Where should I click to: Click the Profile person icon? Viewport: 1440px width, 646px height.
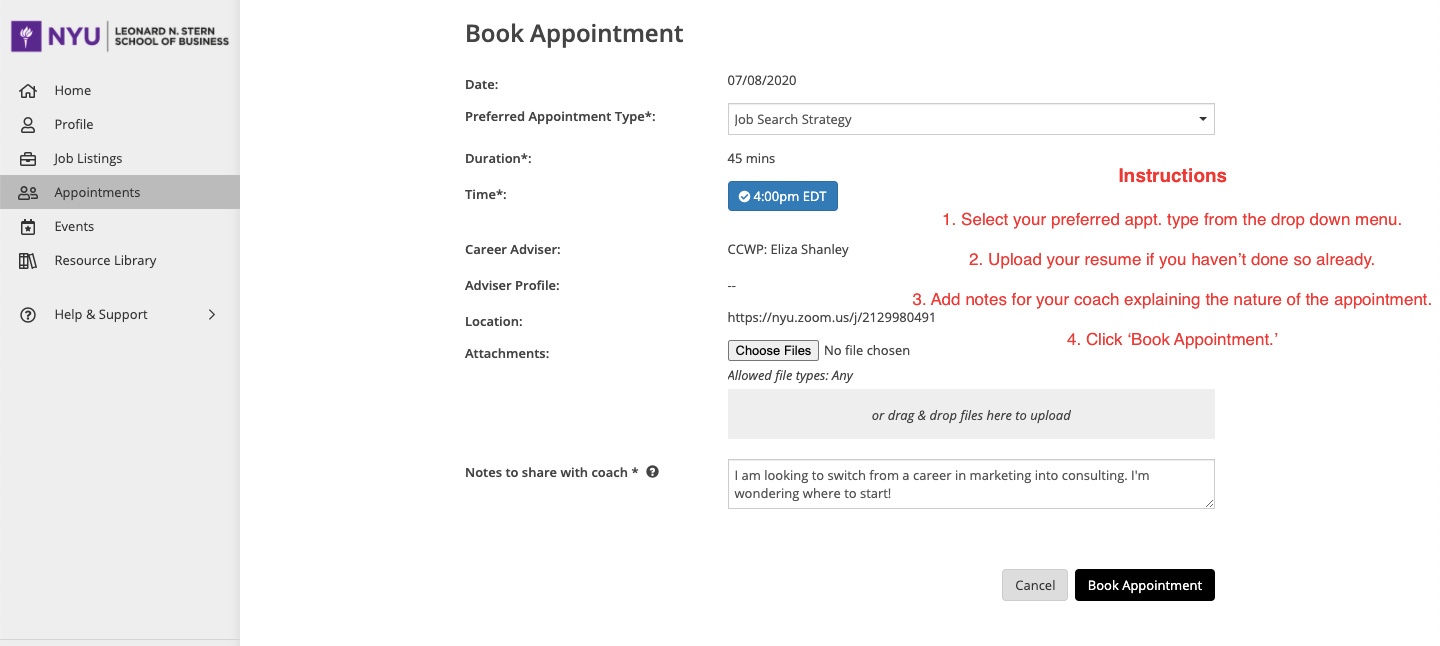pyautogui.click(x=28, y=125)
